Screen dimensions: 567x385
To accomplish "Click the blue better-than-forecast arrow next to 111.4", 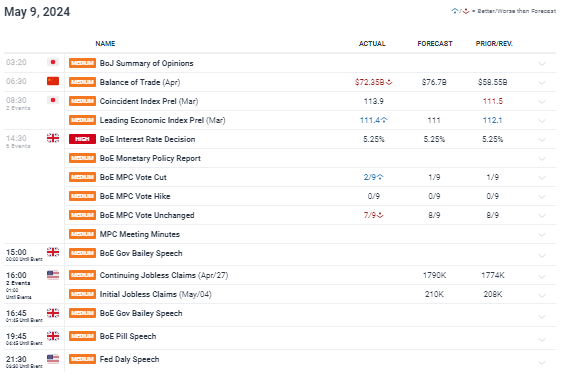I will pyautogui.click(x=384, y=120).
